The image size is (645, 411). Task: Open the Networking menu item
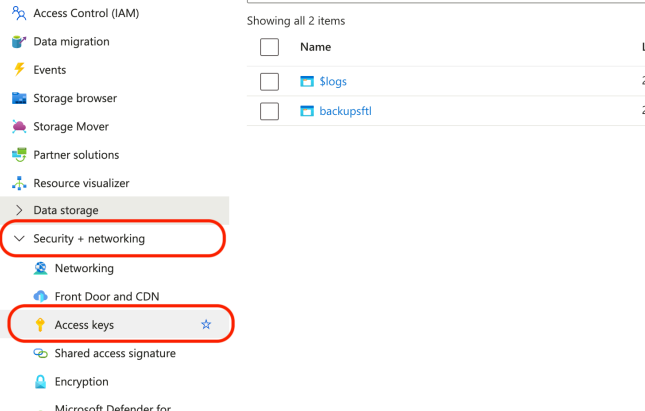(x=84, y=268)
